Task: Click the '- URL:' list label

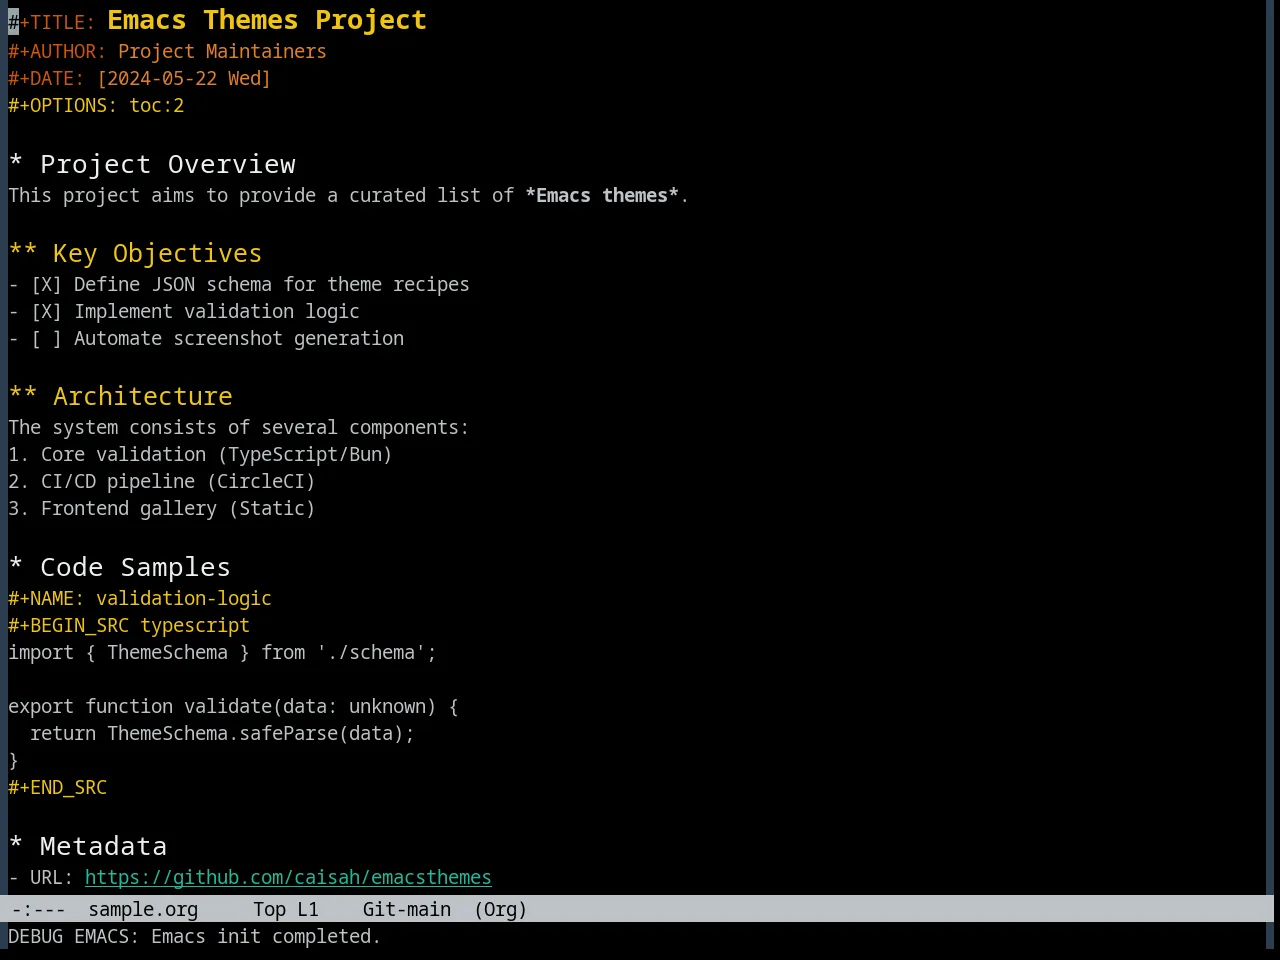Action: pyautogui.click(x=41, y=878)
